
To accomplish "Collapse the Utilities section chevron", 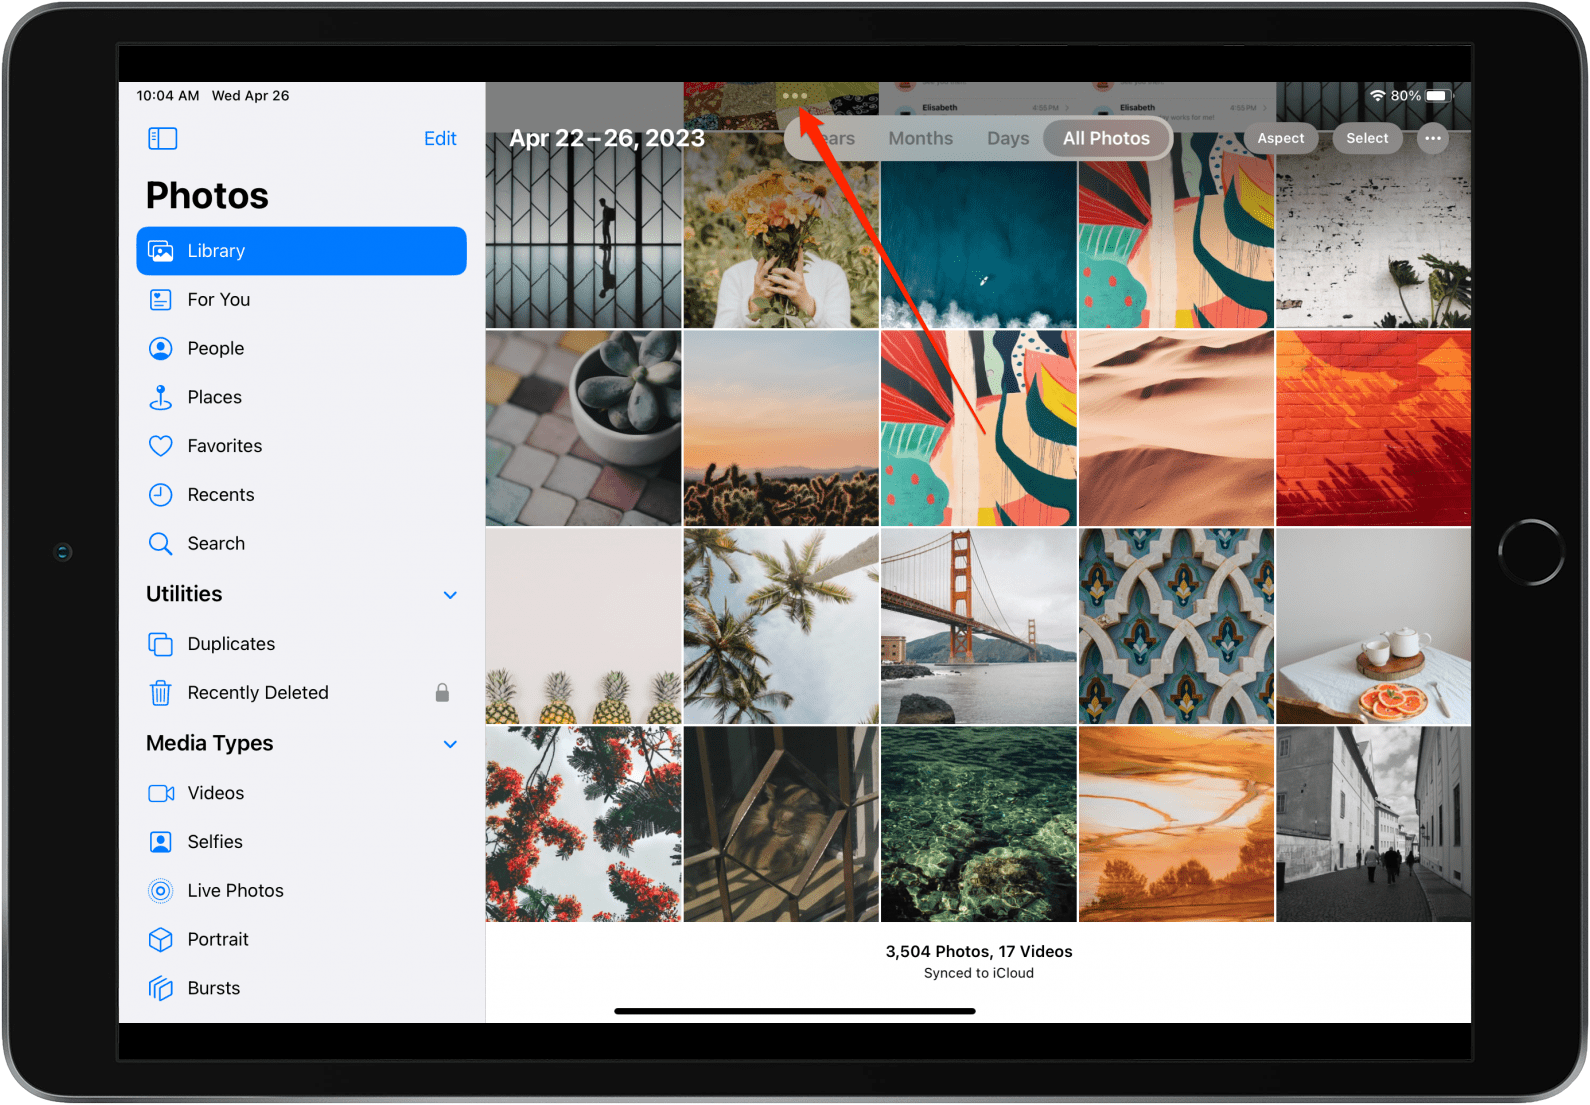I will click(x=450, y=595).
